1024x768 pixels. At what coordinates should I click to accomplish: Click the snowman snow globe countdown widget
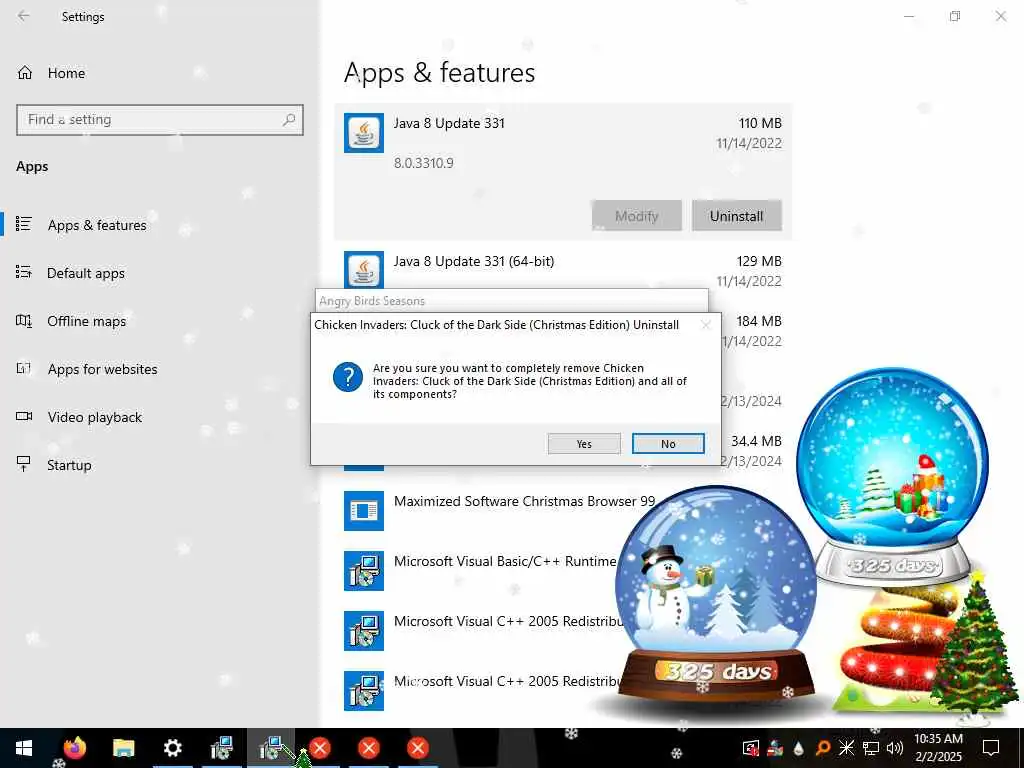[x=716, y=596]
